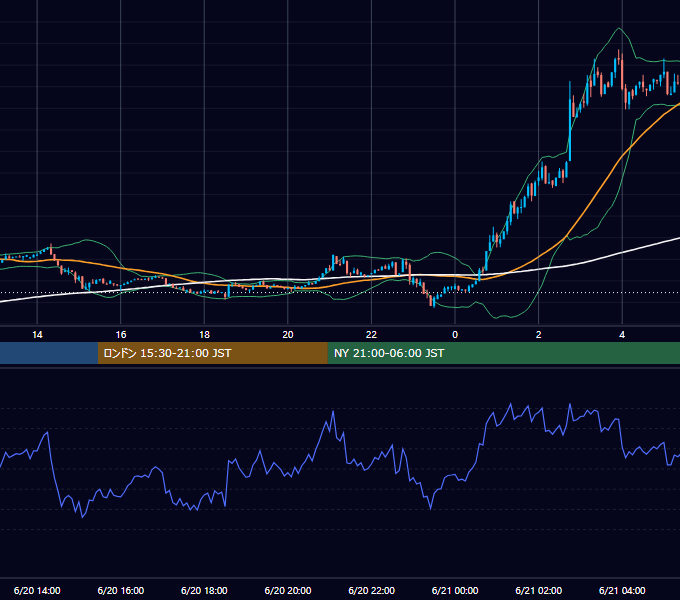
Task: Click the NY 21:00-06:00 JST session bar
Action: click(503, 353)
